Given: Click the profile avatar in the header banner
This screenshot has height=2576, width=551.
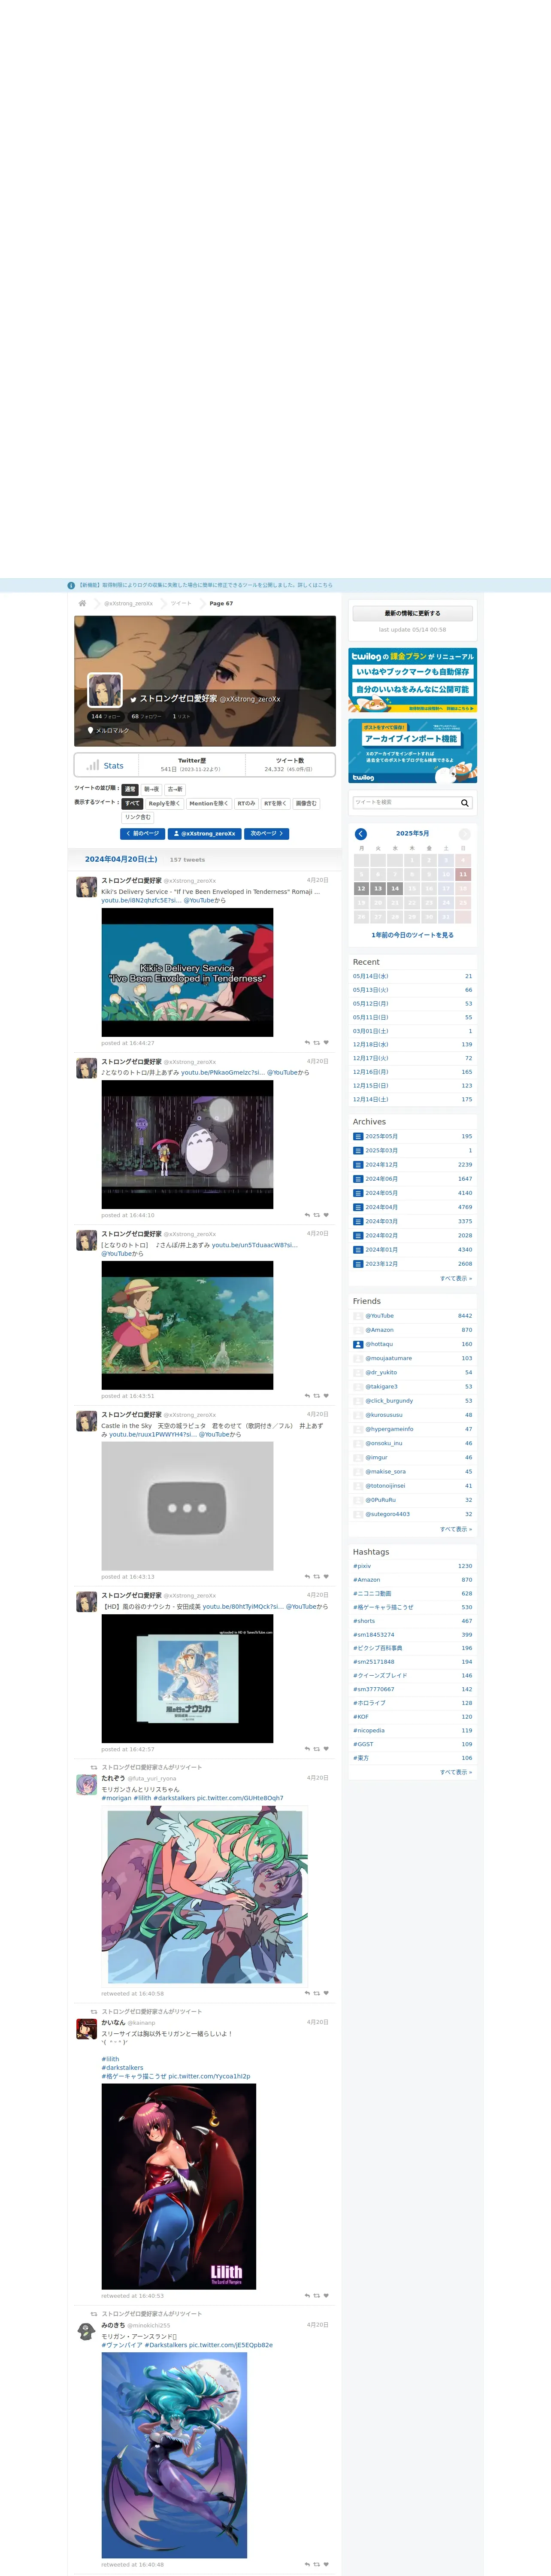Looking at the screenshot, I should 105,690.
